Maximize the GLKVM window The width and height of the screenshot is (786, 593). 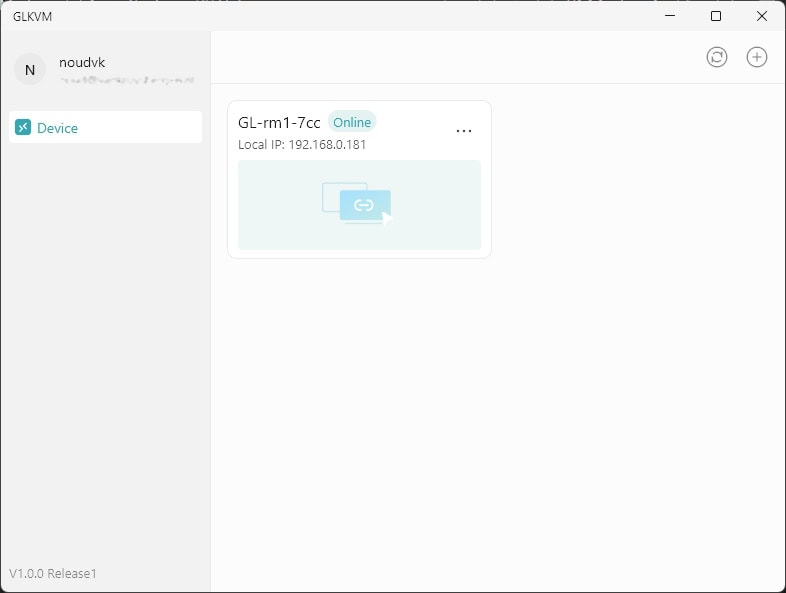[716, 15]
